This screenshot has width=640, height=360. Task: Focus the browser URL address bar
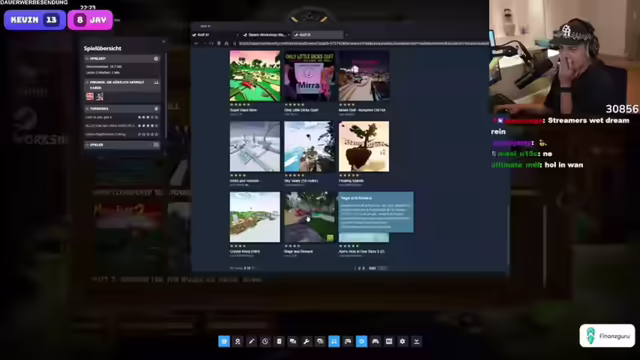(x=363, y=43)
